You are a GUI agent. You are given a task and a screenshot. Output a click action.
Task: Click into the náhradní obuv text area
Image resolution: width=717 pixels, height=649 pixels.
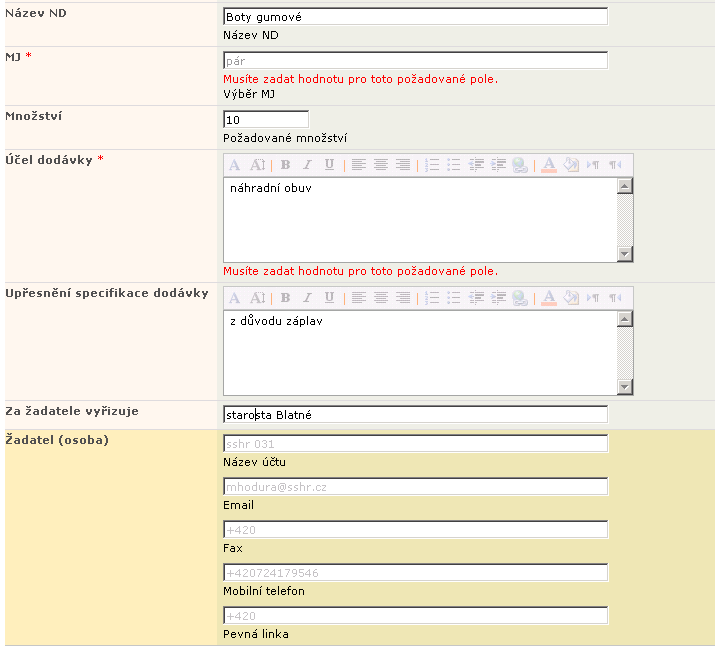pos(420,220)
